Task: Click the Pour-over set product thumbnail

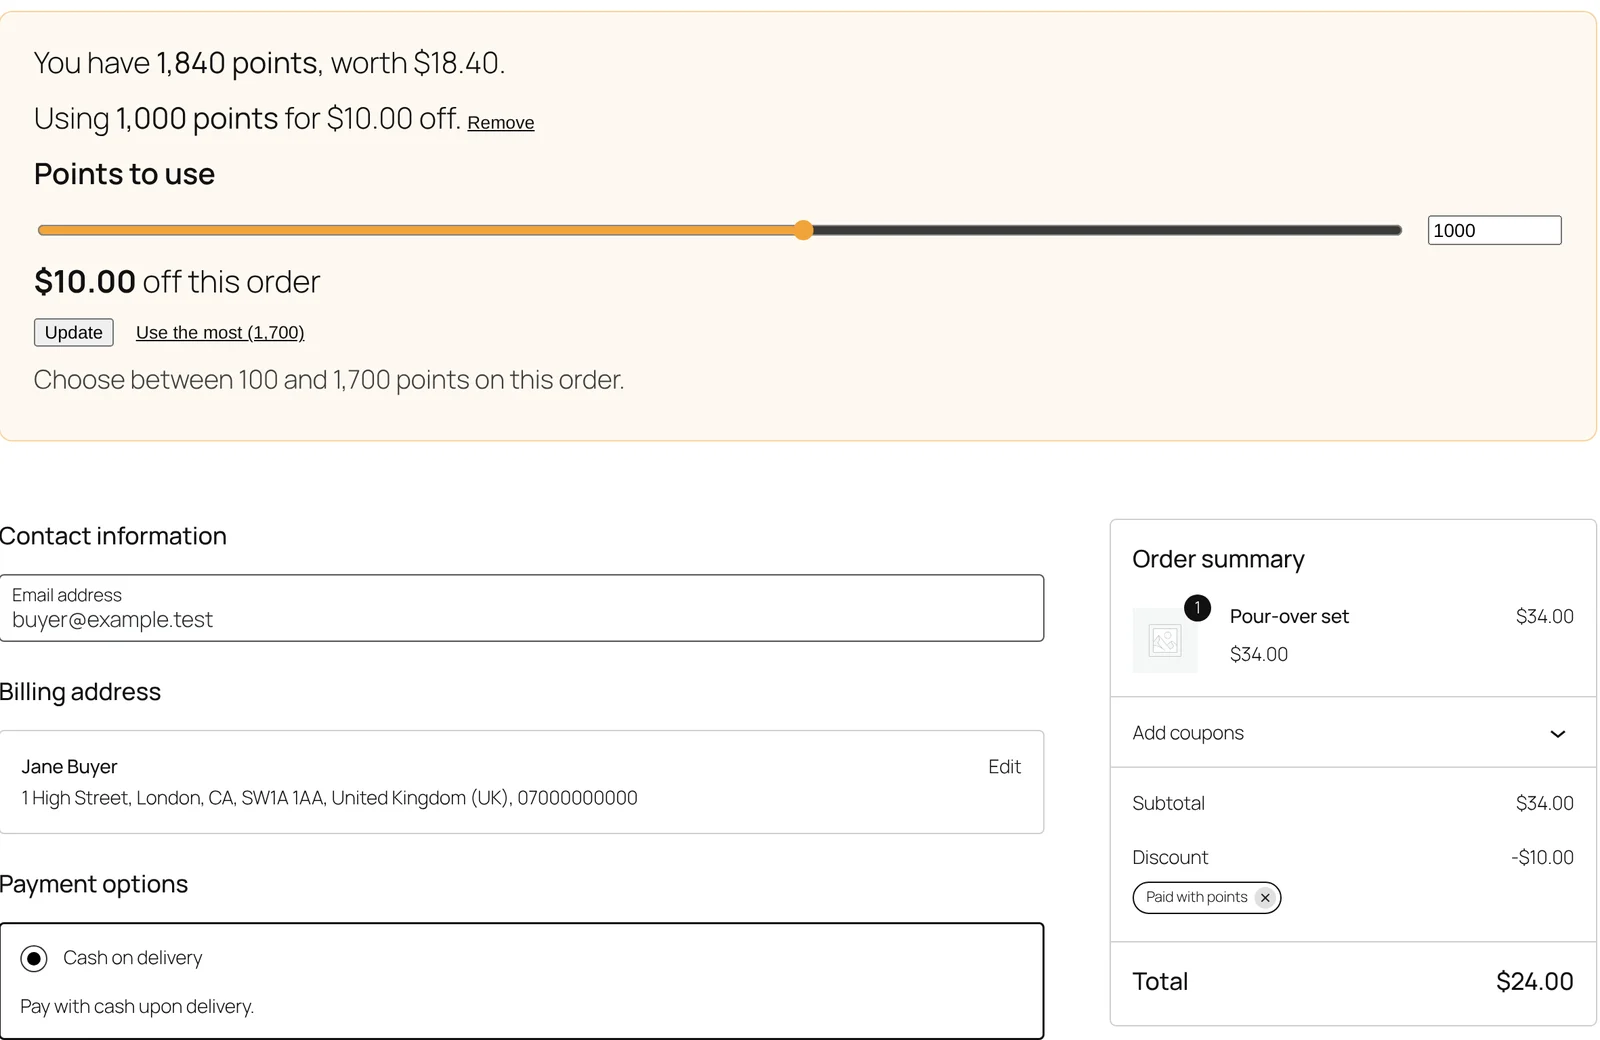Action: 1165,640
